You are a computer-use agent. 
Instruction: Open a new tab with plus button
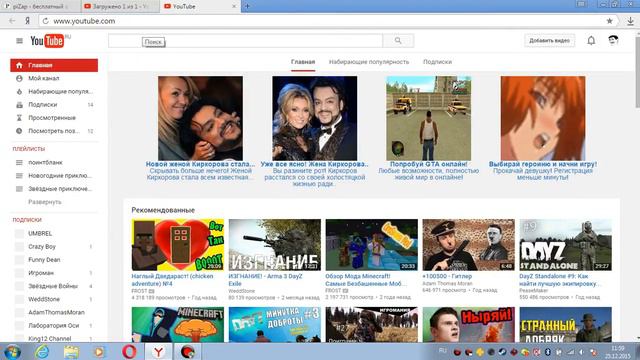[x=247, y=6]
